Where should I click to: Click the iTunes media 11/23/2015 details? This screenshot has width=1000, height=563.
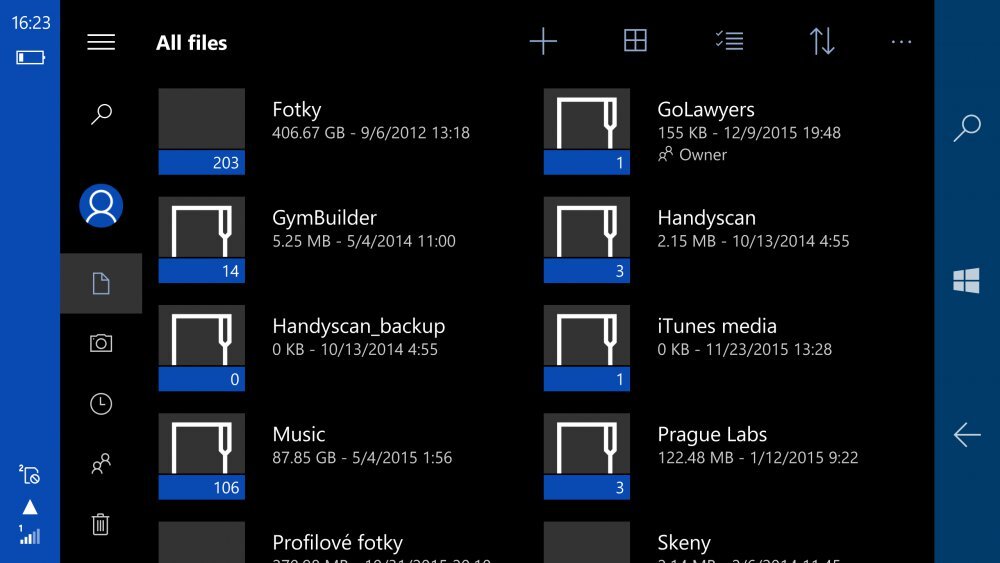point(744,349)
